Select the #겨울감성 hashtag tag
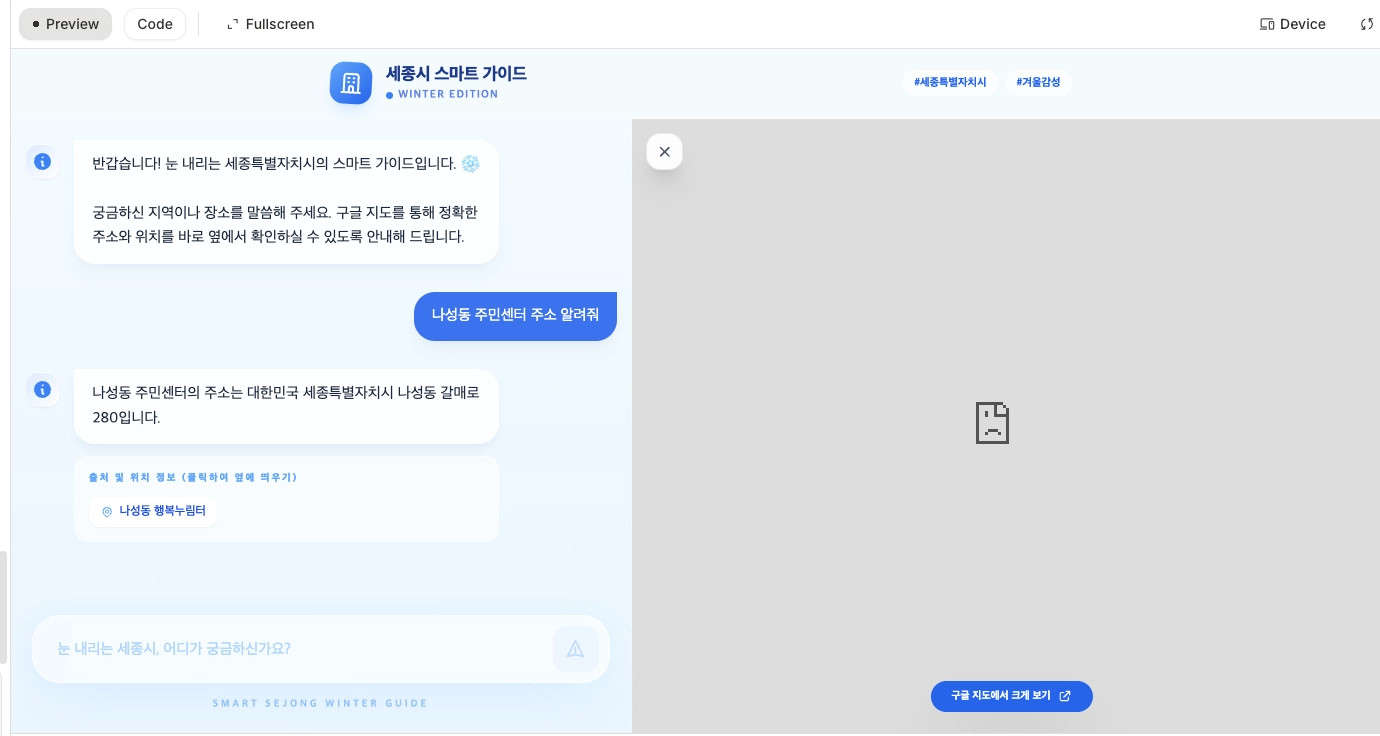 tap(1037, 82)
